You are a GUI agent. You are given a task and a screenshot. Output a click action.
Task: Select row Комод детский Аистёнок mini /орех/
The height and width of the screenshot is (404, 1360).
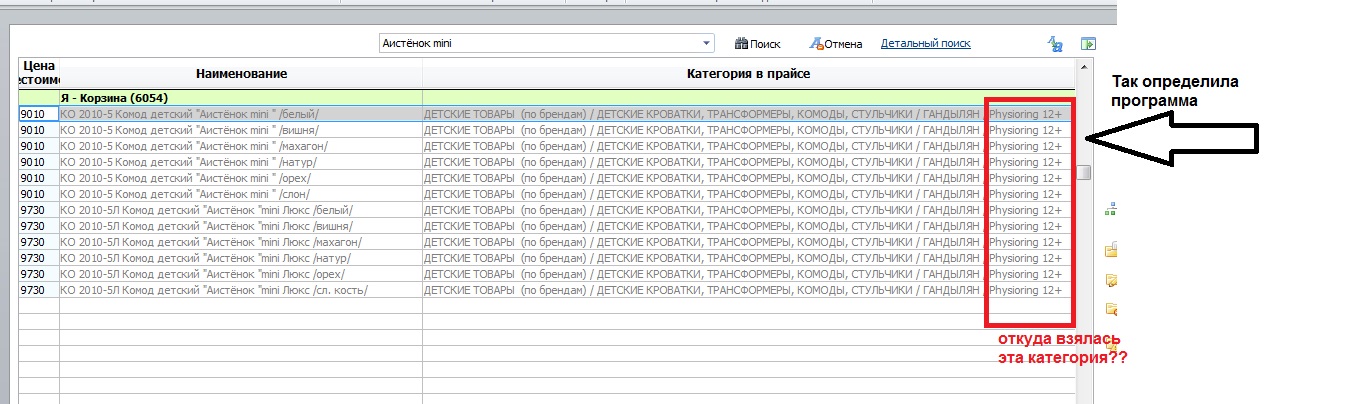click(546, 178)
